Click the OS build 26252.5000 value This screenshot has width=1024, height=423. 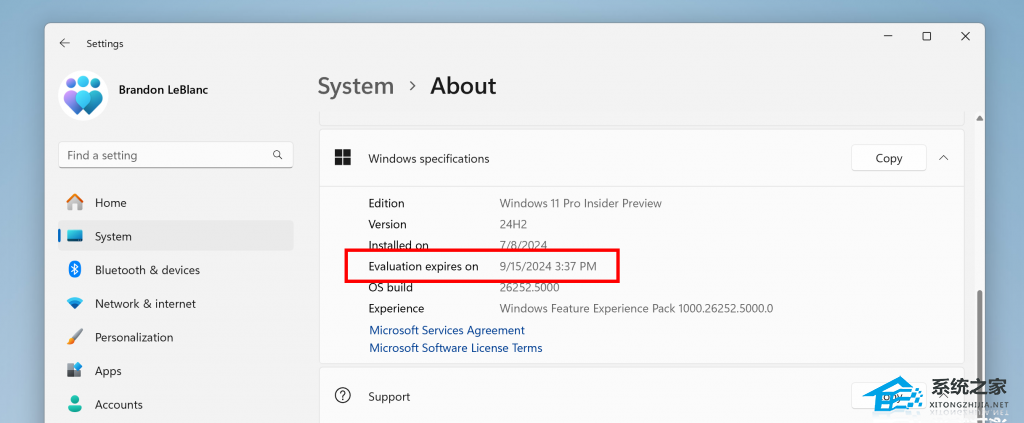(x=529, y=287)
